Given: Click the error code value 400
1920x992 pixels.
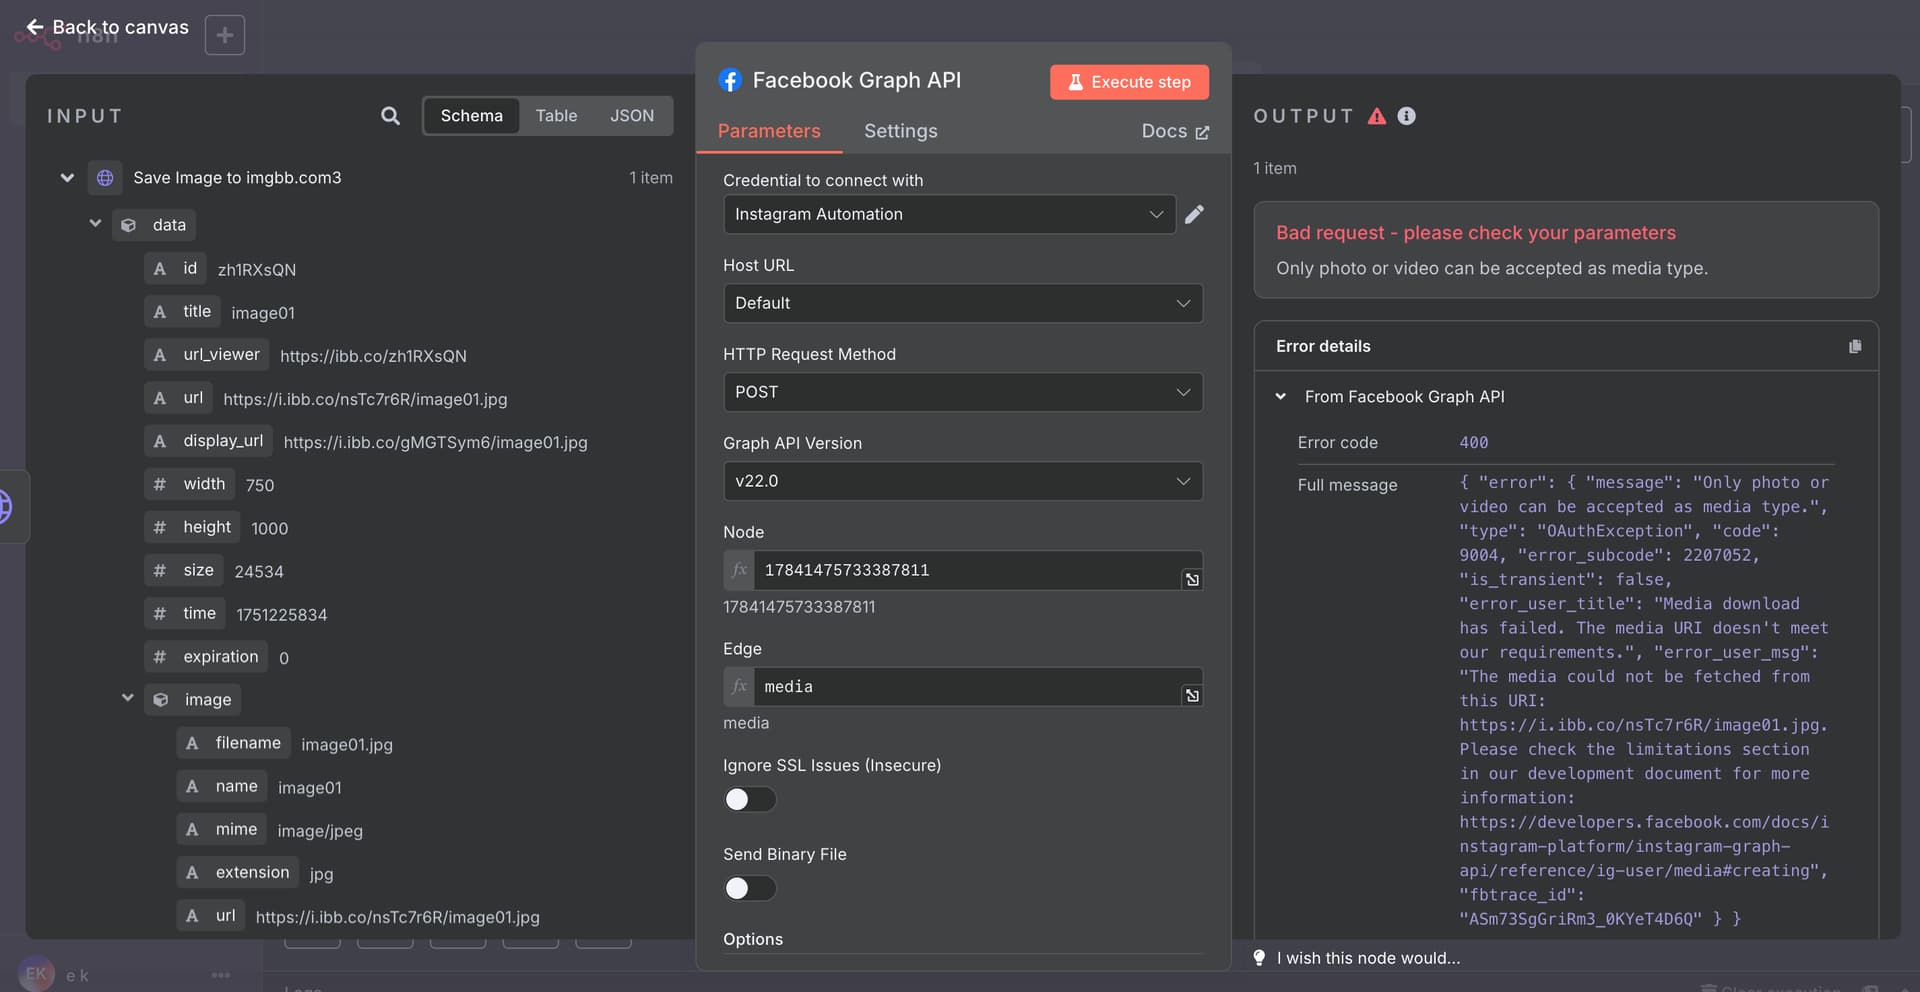Looking at the screenshot, I should 1473,442.
